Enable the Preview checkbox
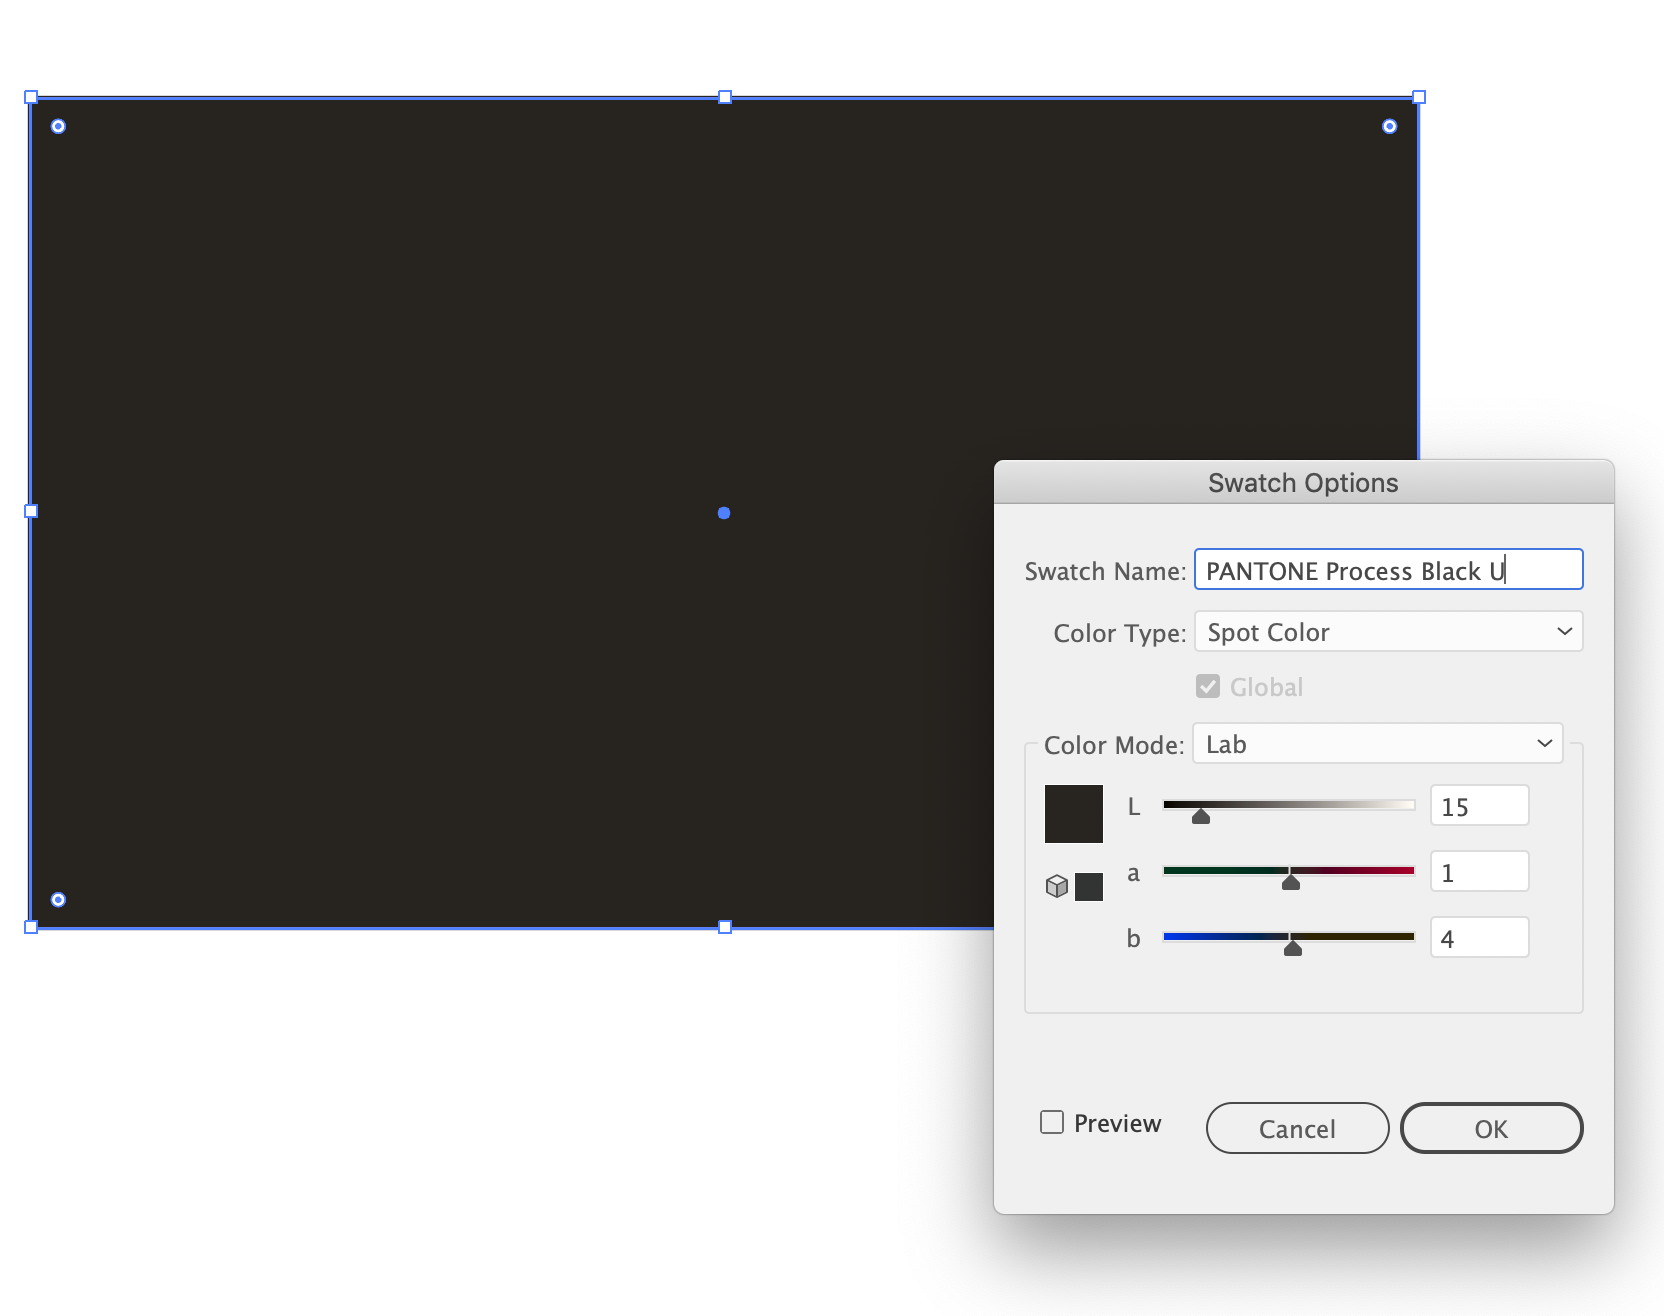Viewport: 1664px width, 1316px height. [x=1051, y=1122]
